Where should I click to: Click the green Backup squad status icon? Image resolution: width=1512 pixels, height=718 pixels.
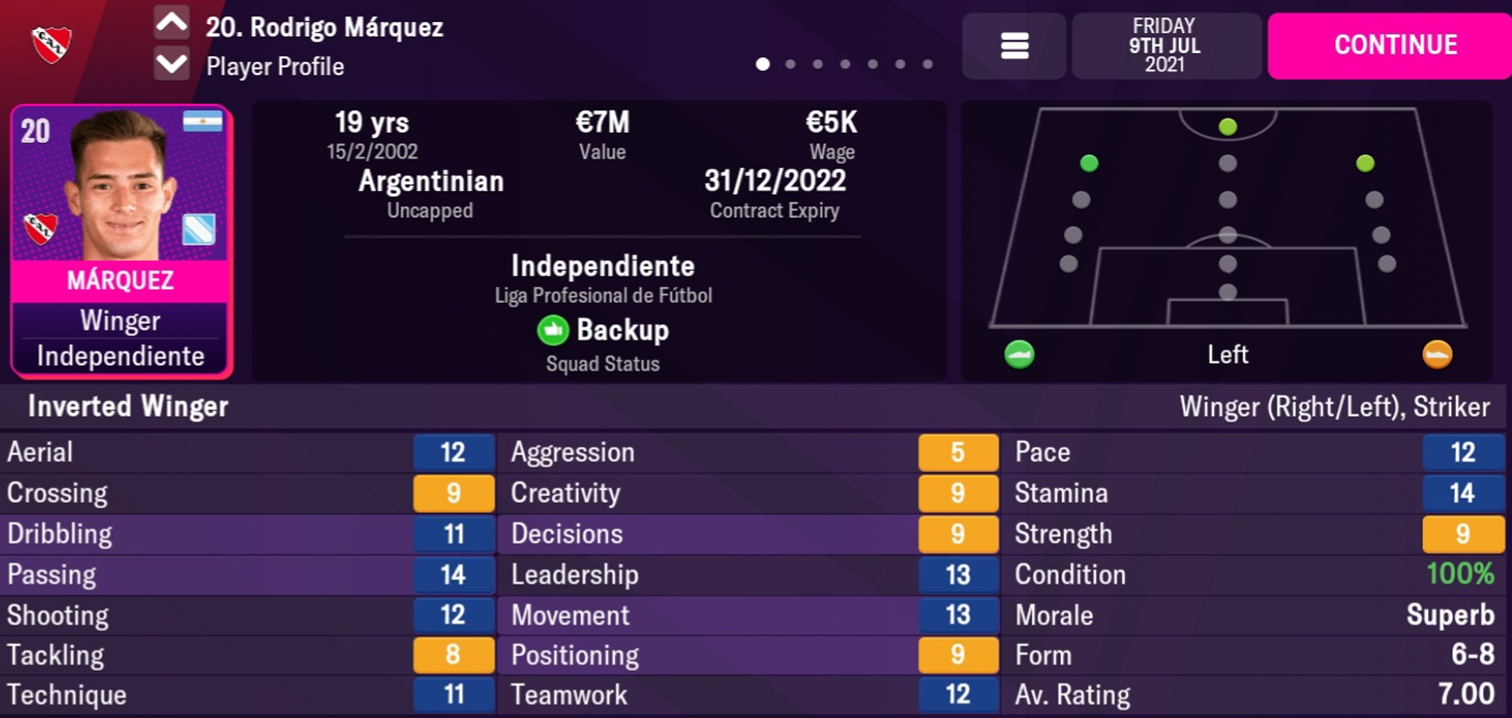[553, 330]
